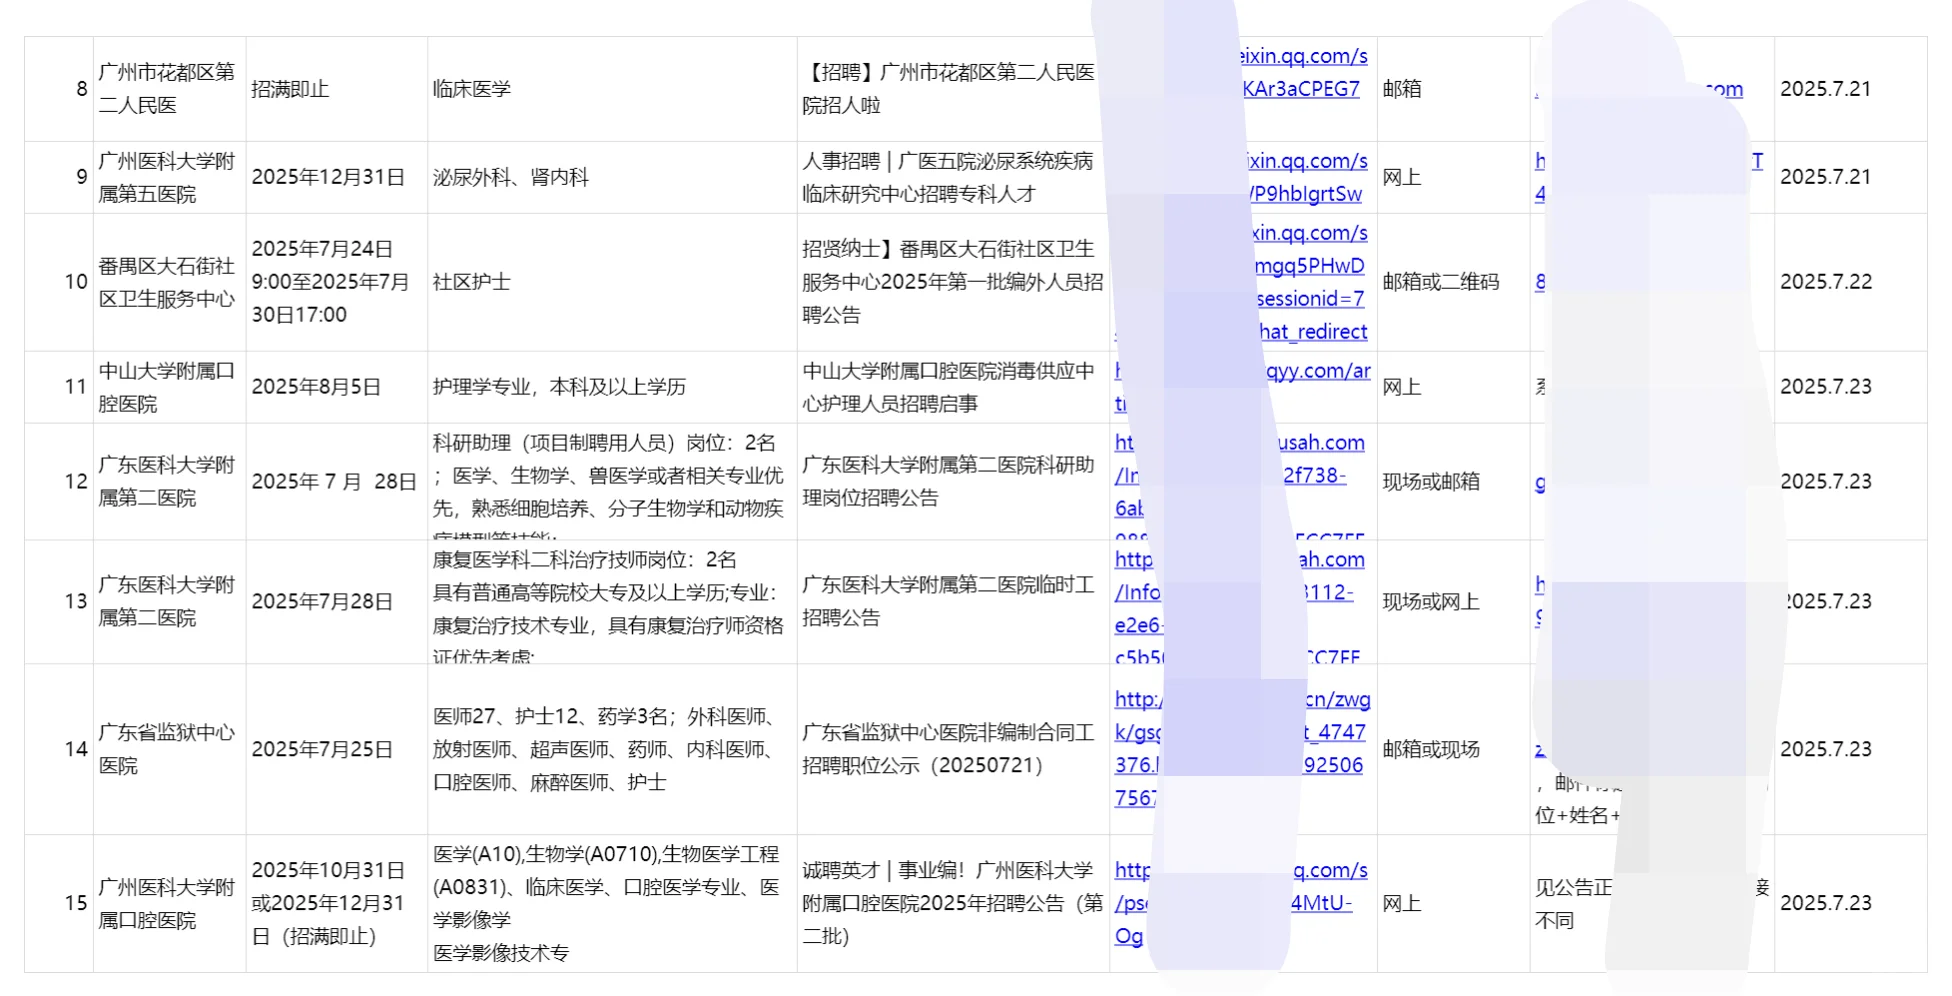Click the deadline cell 2025年8月5日
This screenshot has width=1952, height=996.
coord(336,387)
